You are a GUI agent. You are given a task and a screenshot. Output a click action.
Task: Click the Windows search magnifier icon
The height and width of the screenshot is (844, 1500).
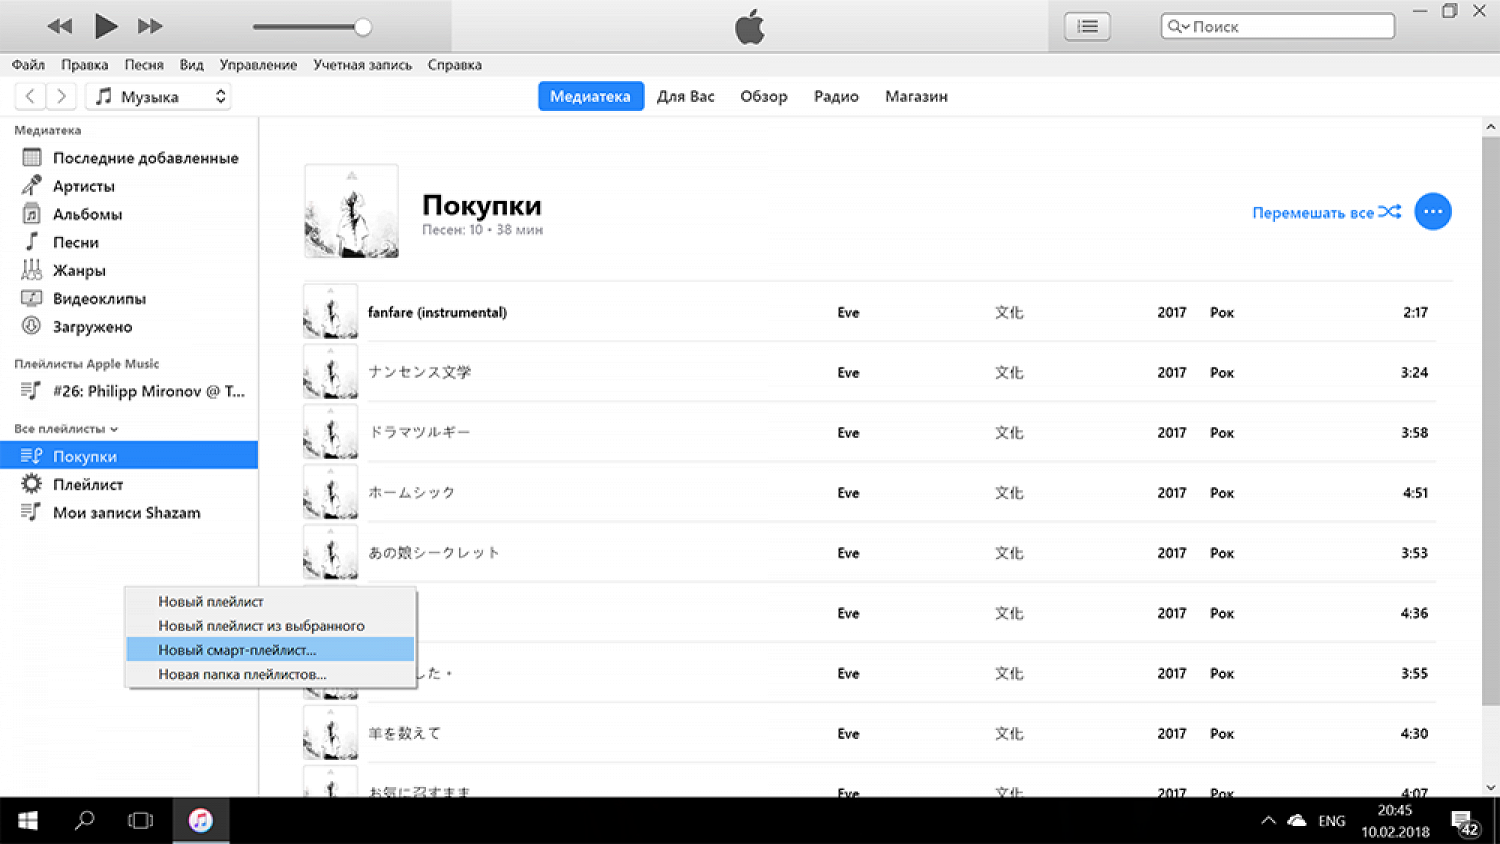[85, 821]
